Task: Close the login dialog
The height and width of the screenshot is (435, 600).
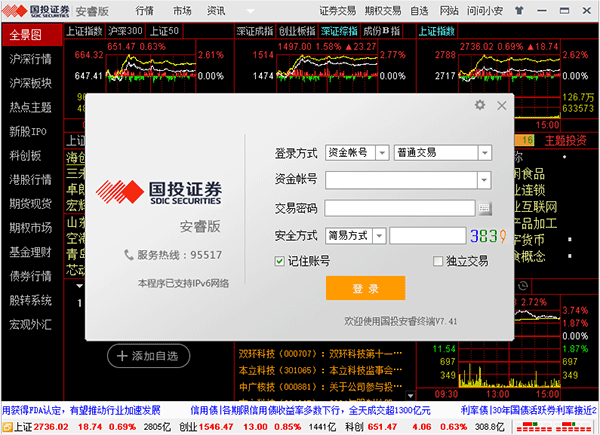Action: (x=502, y=105)
